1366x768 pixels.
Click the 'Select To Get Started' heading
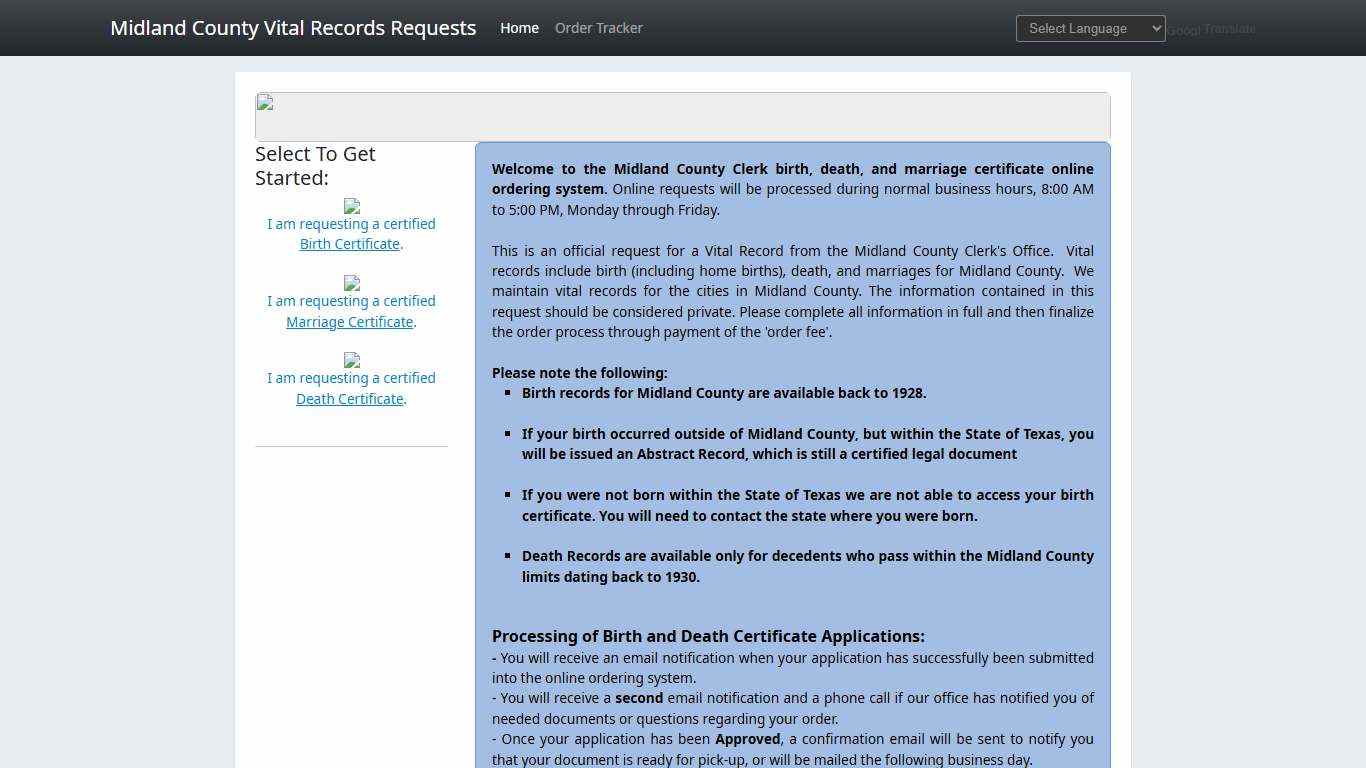(x=315, y=166)
